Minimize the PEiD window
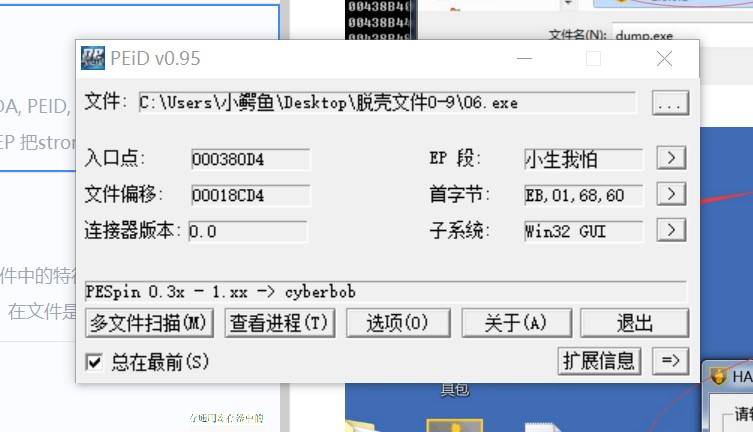The width and height of the screenshot is (753, 432). pyautogui.click(x=524, y=59)
